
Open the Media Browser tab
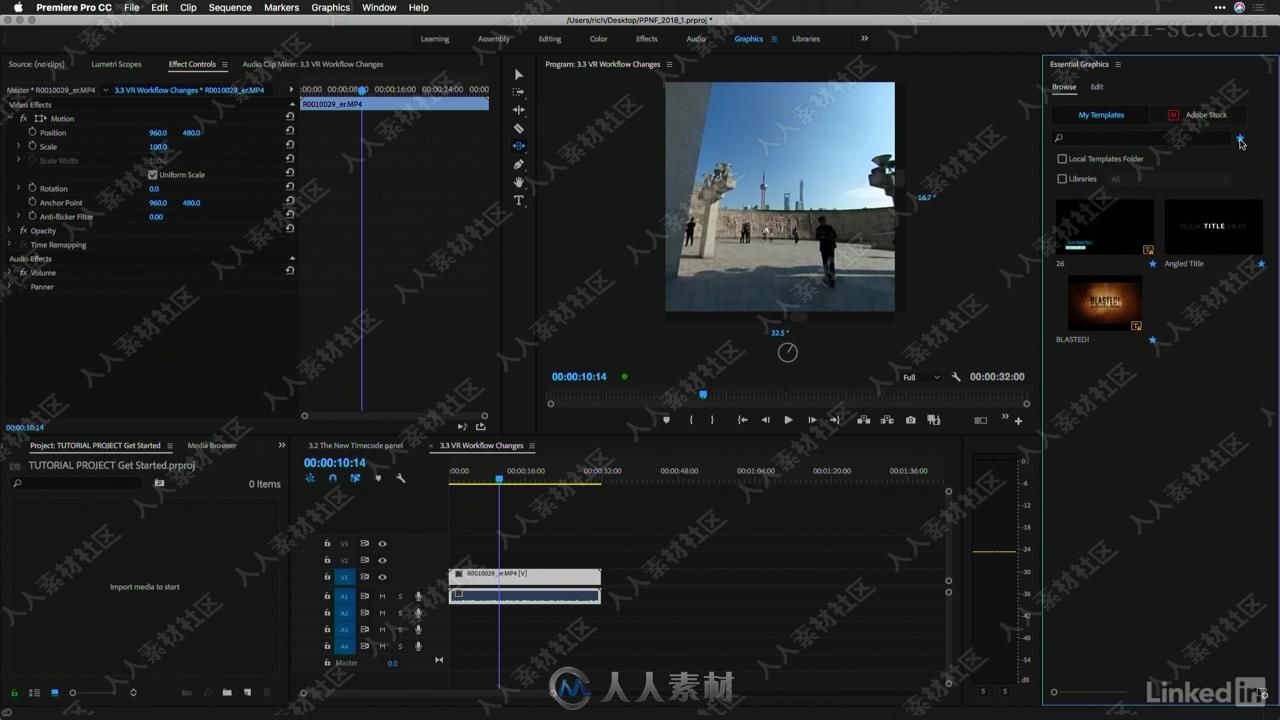coord(212,445)
